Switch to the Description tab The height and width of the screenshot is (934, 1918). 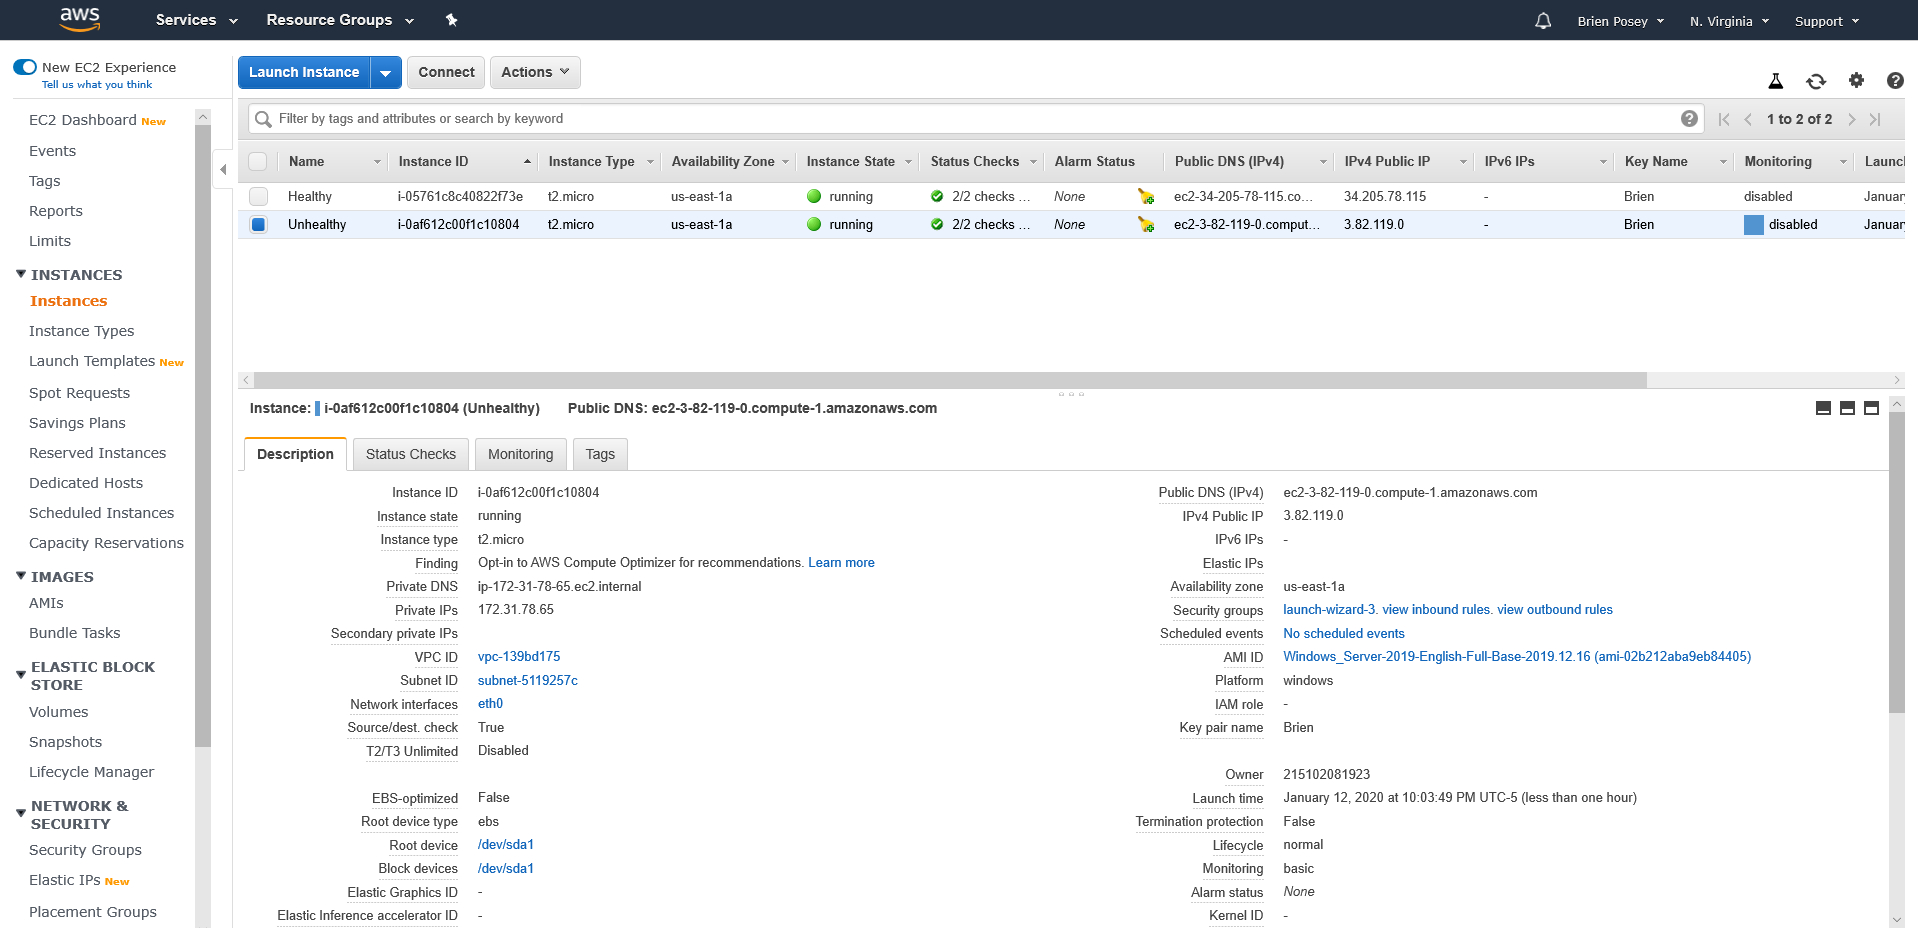(295, 454)
